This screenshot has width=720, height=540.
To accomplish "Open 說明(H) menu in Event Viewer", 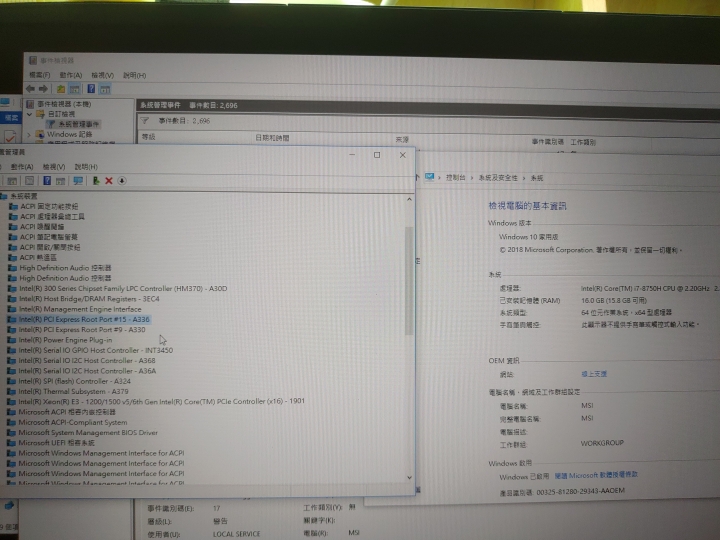I will click(x=135, y=75).
